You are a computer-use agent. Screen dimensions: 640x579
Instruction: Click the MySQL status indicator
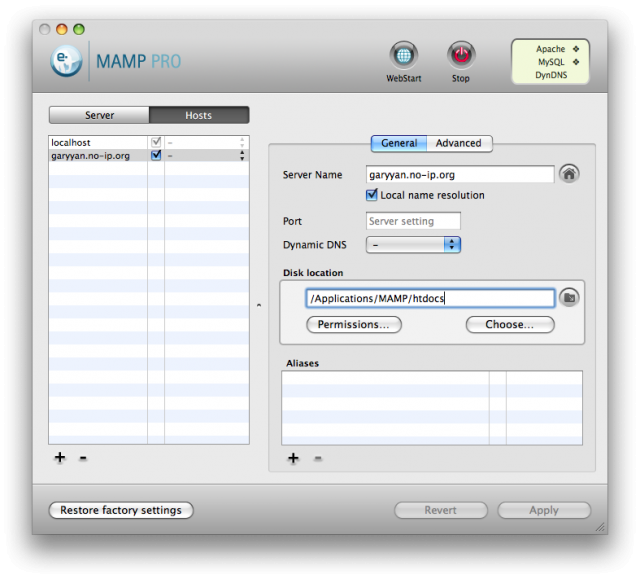(576, 62)
